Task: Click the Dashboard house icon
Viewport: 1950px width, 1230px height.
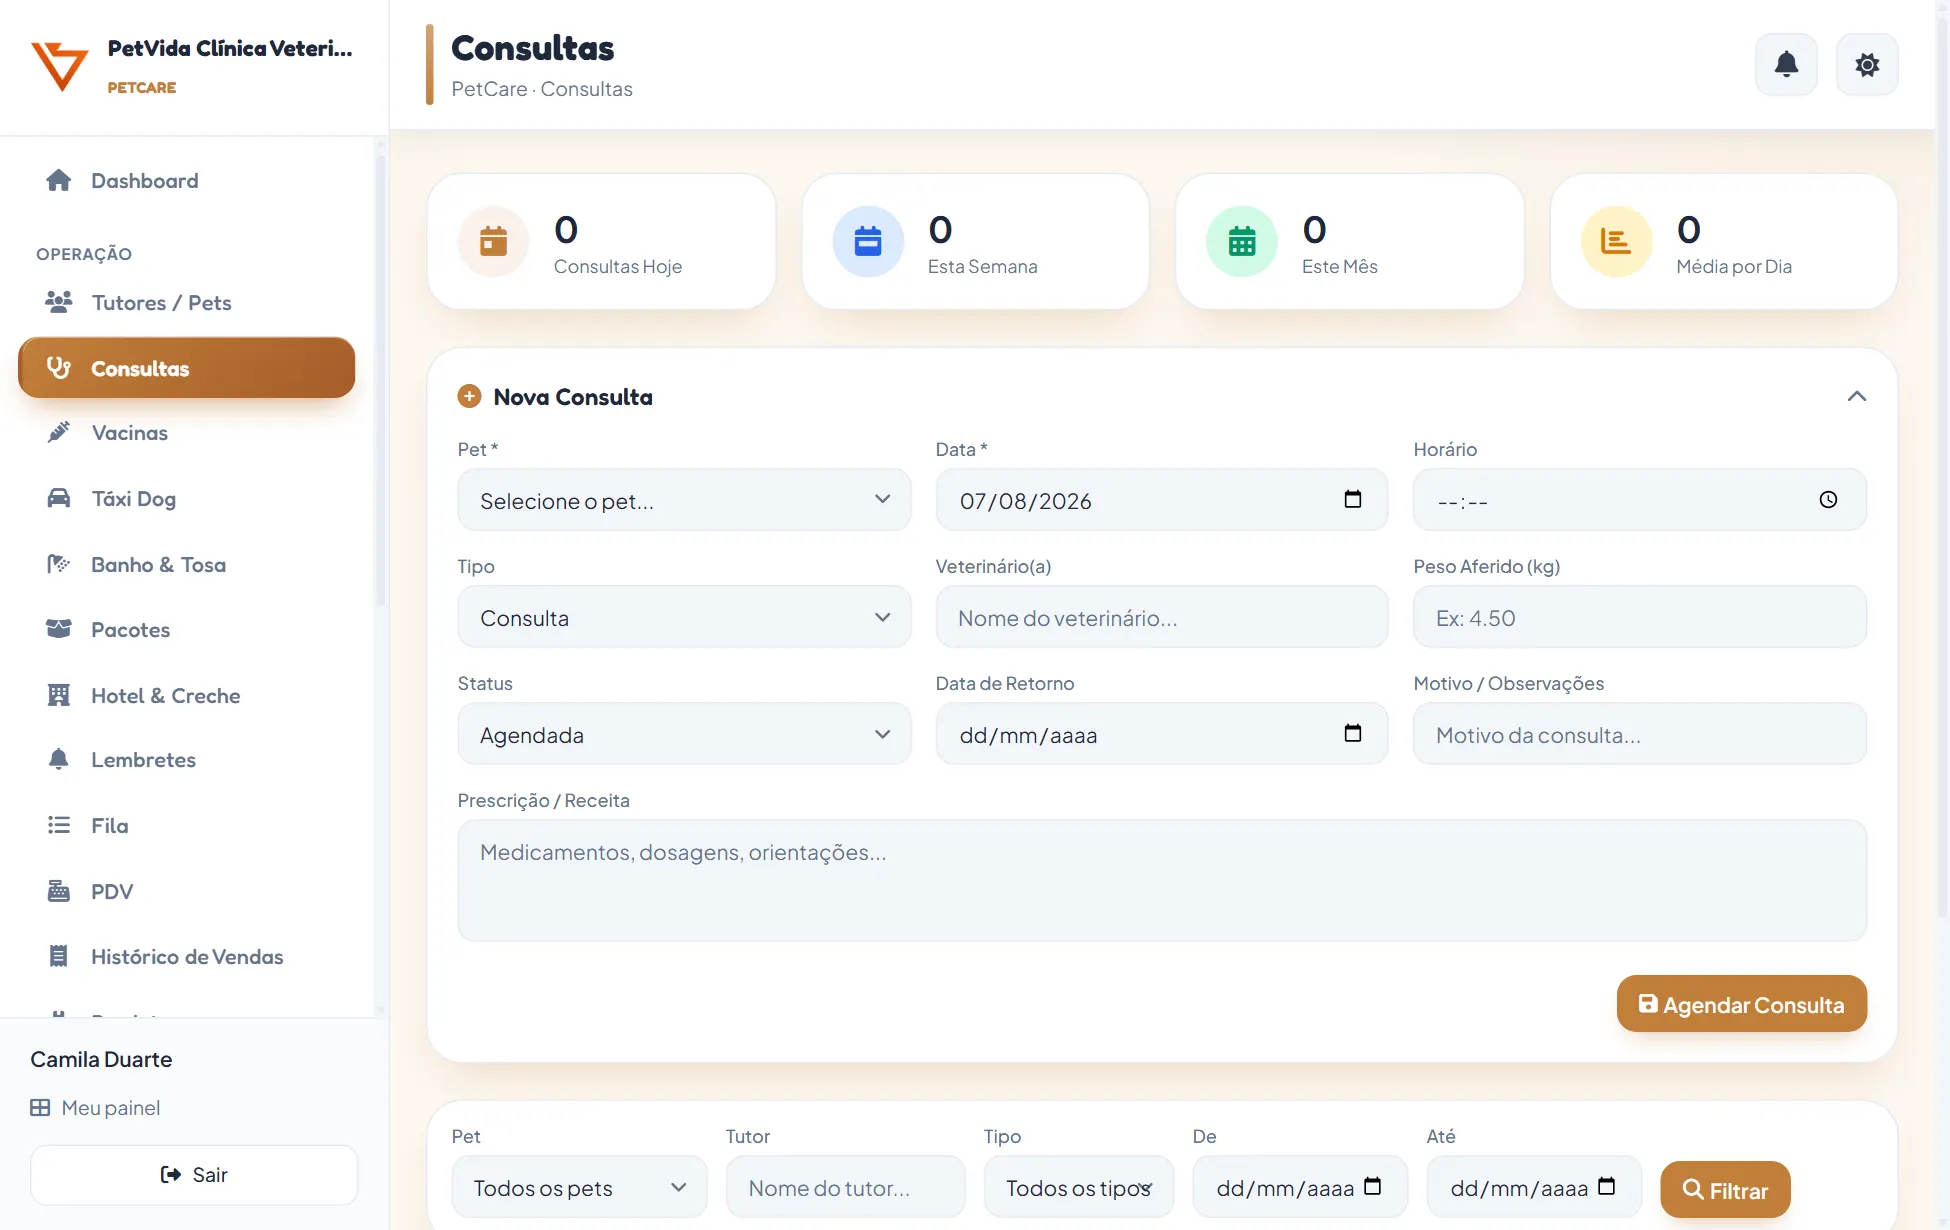Action: 59,181
